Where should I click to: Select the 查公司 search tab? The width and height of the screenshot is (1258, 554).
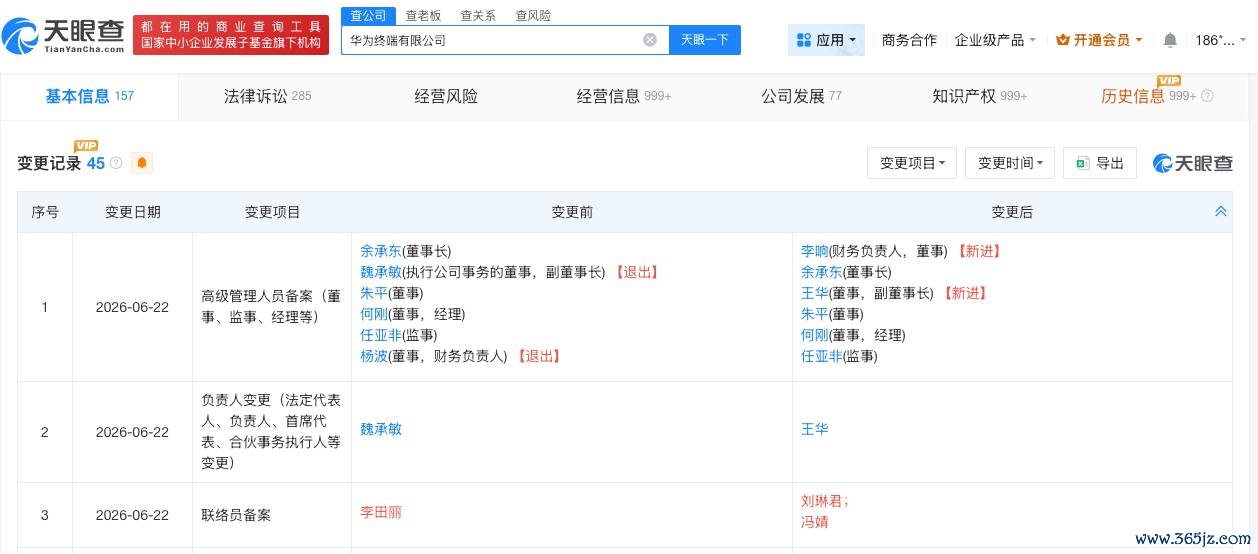368,15
